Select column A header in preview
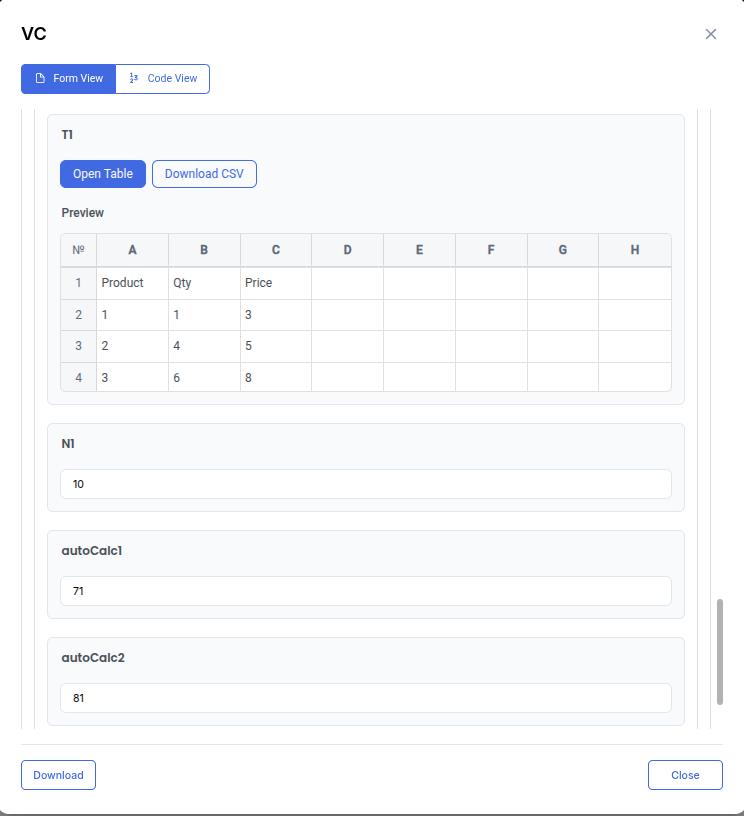The width and height of the screenshot is (744, 816). pyautogui.click(x=133, y=250)
